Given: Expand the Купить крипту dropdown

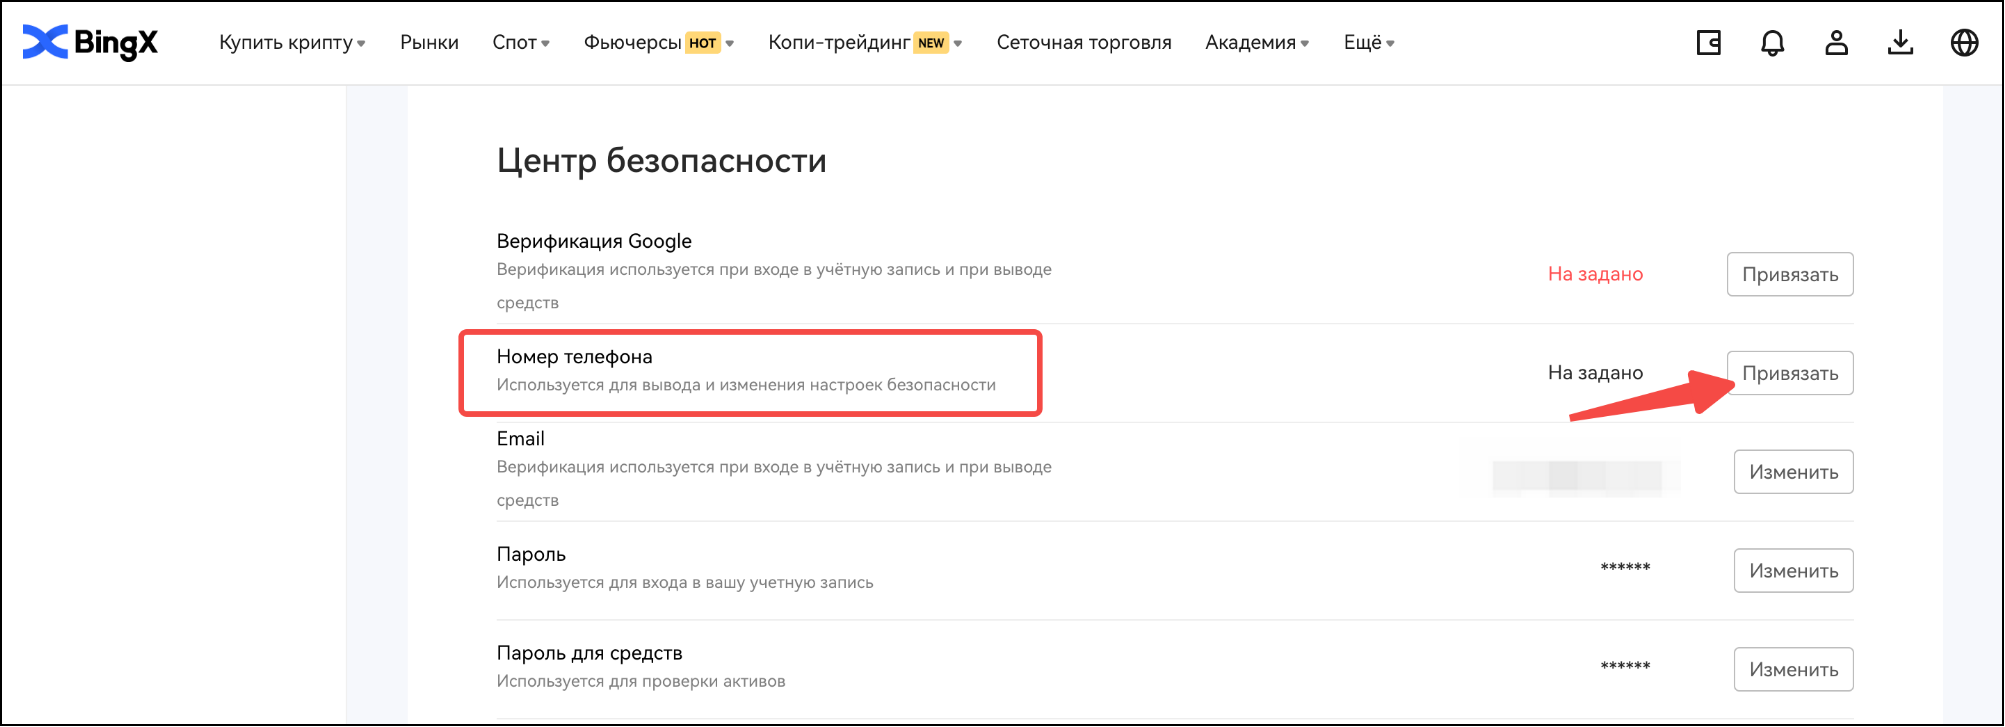Looking at the screenshot, I should 292,43.
